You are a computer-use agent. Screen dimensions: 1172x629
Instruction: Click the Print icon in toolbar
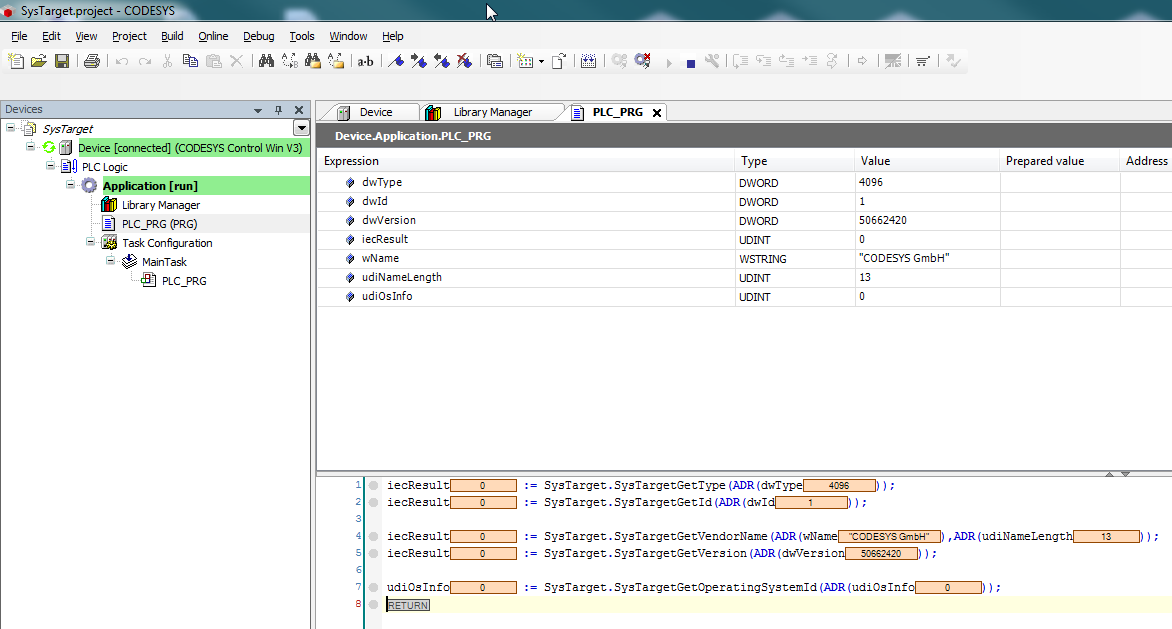point(92,61)
